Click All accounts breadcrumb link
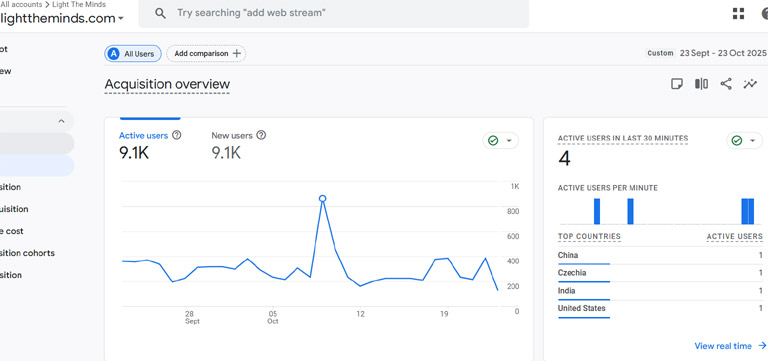768x361 pixels. 21,4
